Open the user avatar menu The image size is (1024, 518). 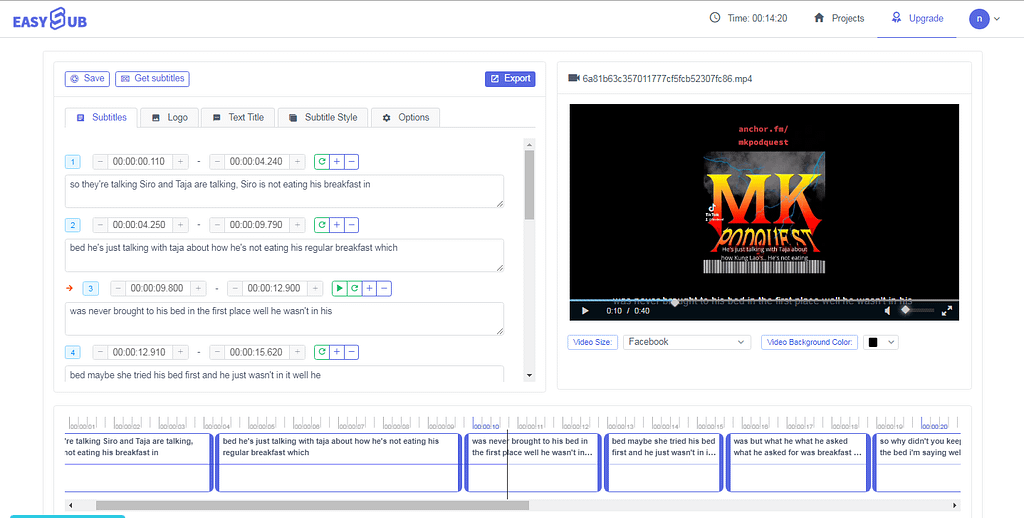click(984, 19)
